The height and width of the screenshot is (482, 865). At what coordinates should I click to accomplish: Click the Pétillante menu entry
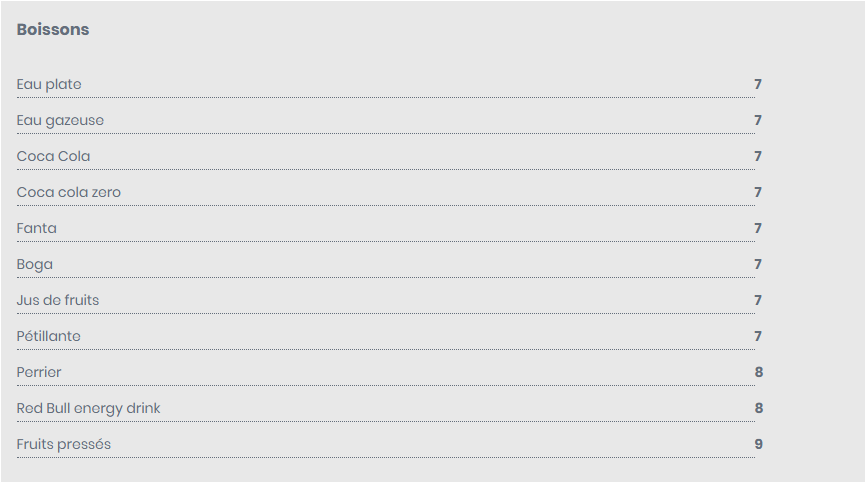49,336
